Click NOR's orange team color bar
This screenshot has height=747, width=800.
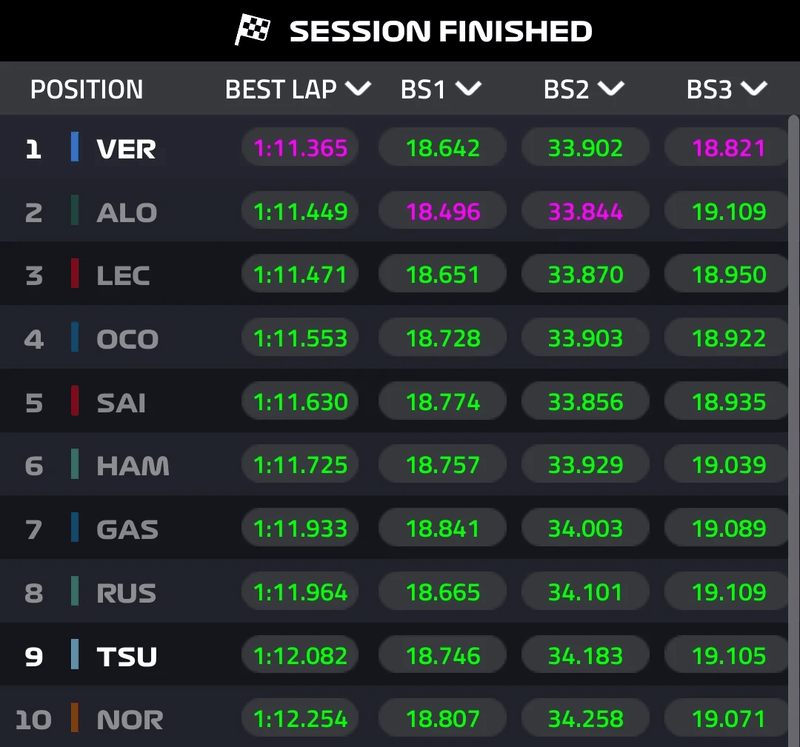(x=75, y=718)
